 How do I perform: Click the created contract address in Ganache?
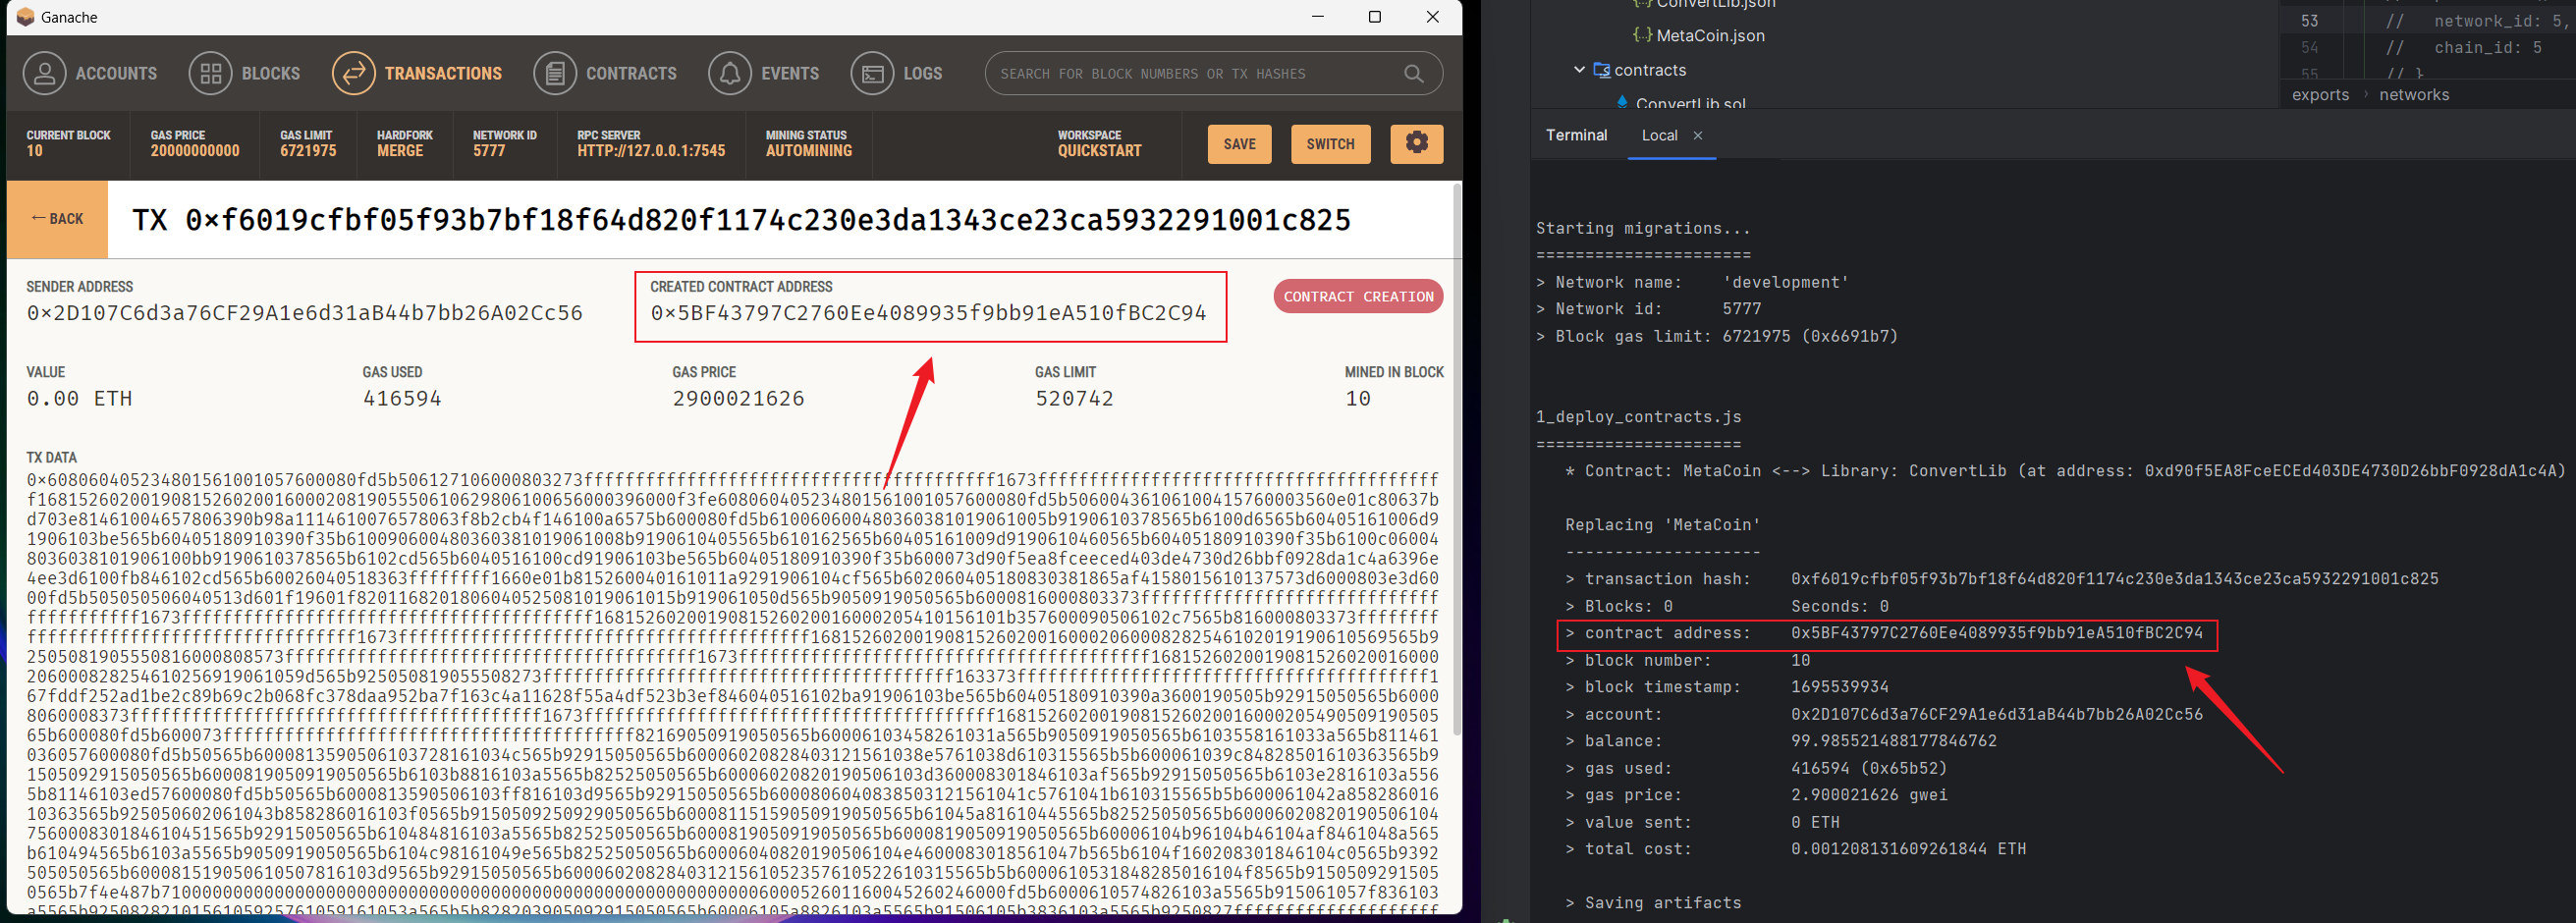coord(928,313)
